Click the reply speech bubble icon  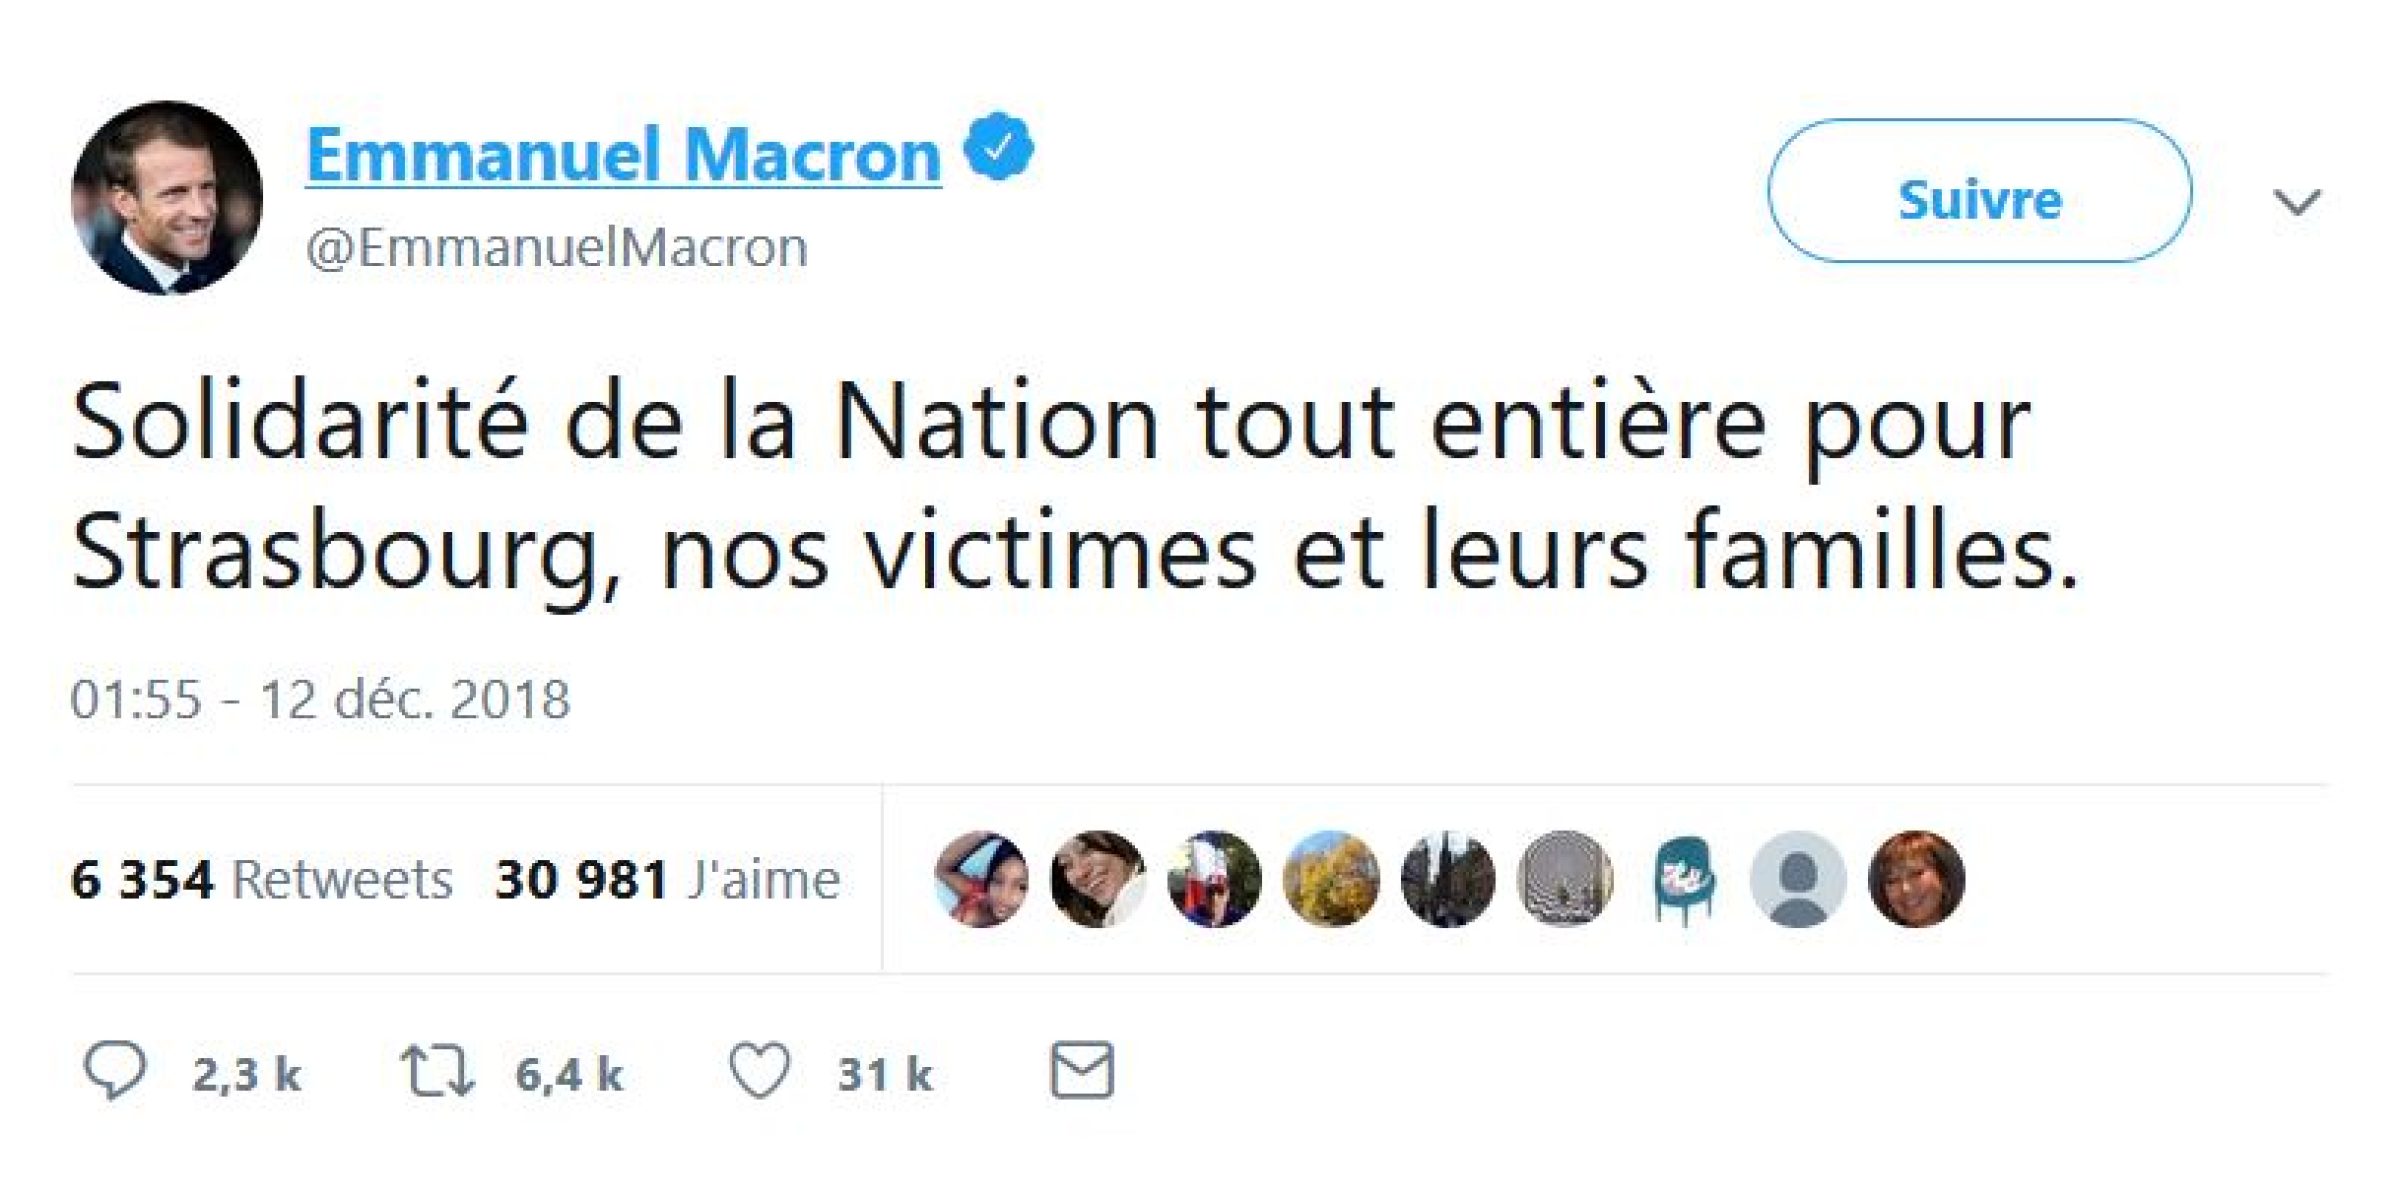(x=115, y=1071)
